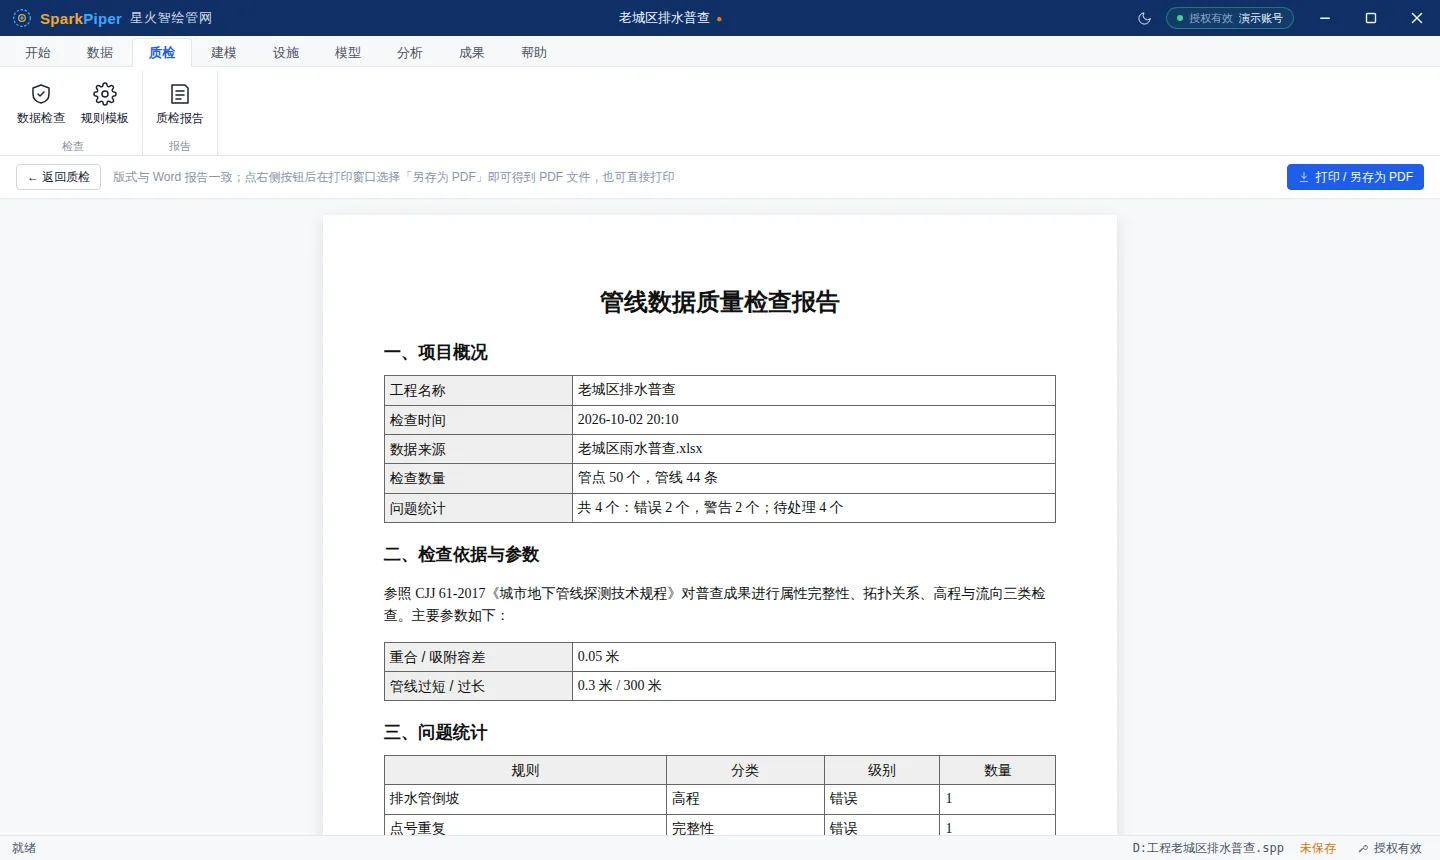The height and width of the screenshot is (860, 1440).
Task: Open the 数据检查 data check tool
Action: 41,104
